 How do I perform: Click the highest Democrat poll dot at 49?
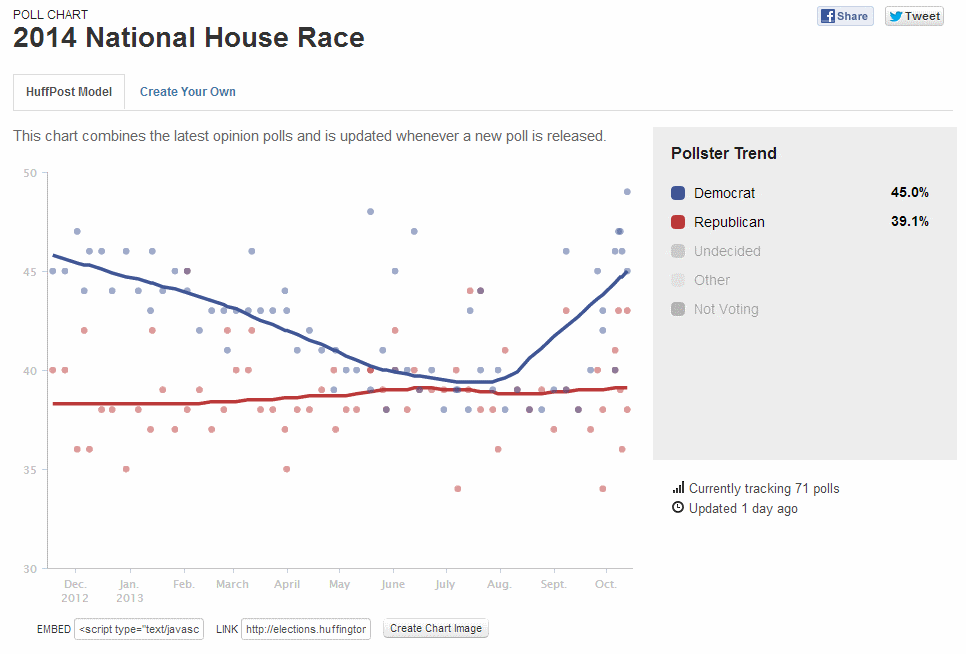point(627,191)
